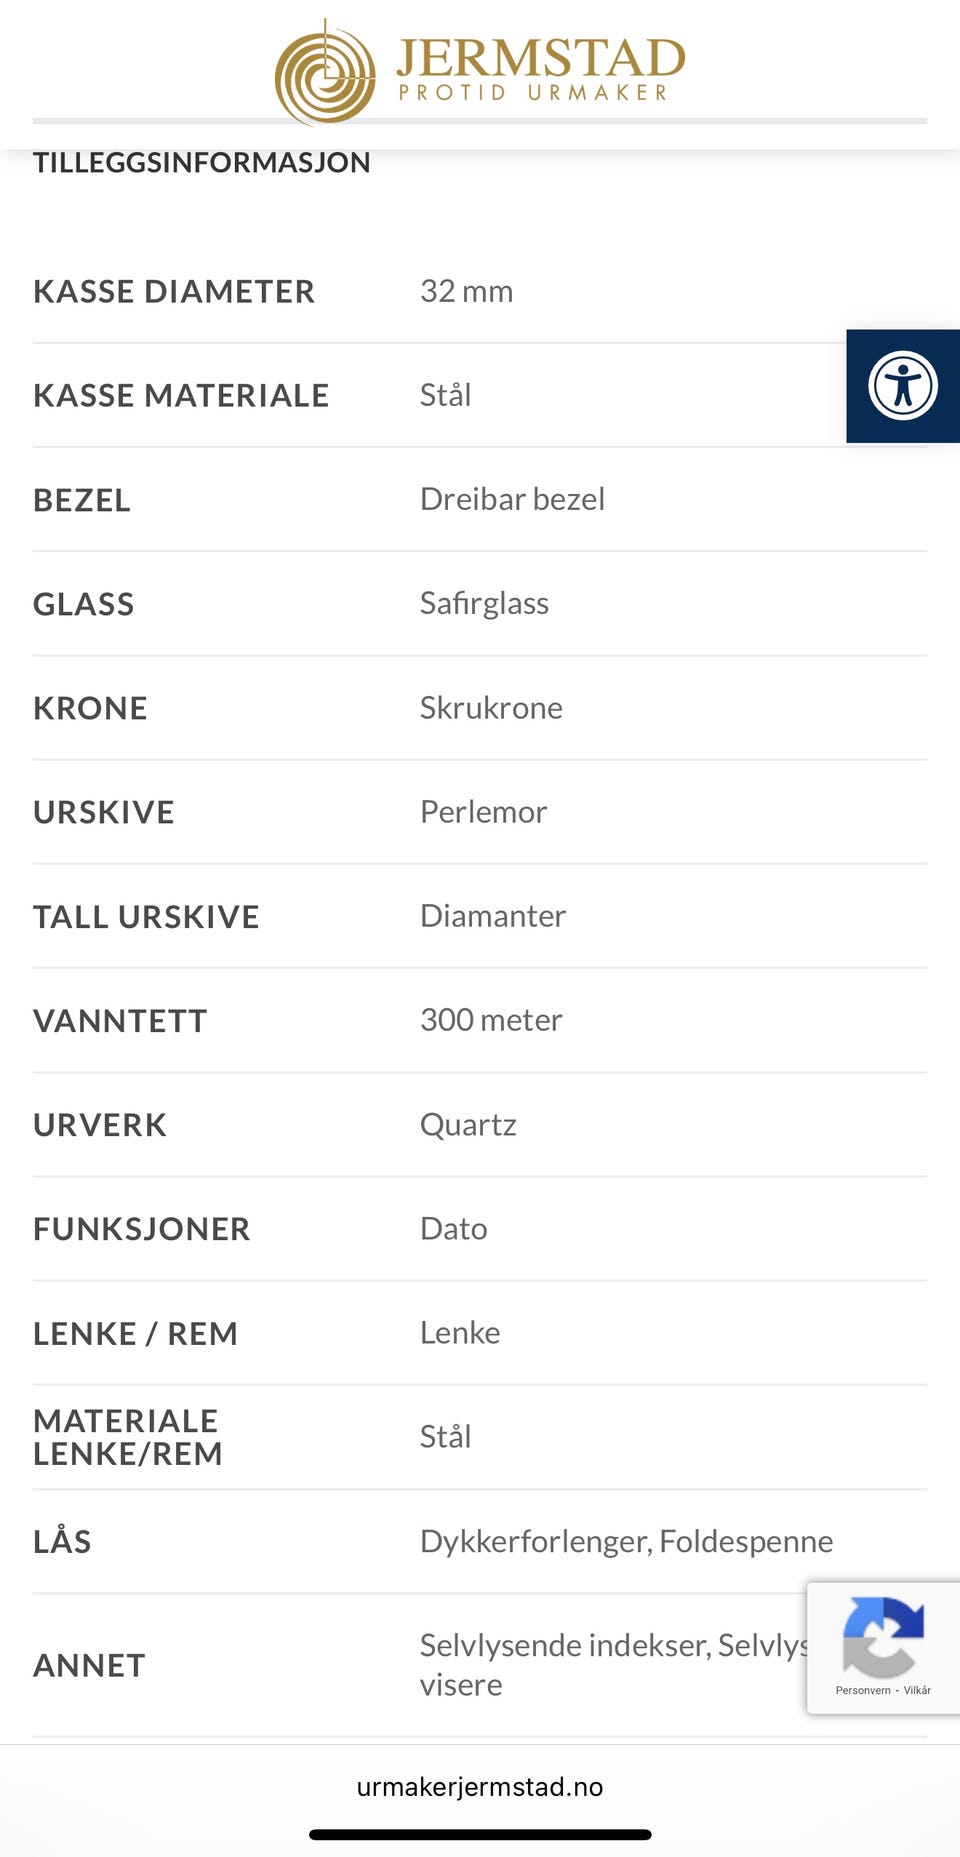Tap the MATERIALE LENKE/REM row label
960x1857 pixels.
(128, 1437)
